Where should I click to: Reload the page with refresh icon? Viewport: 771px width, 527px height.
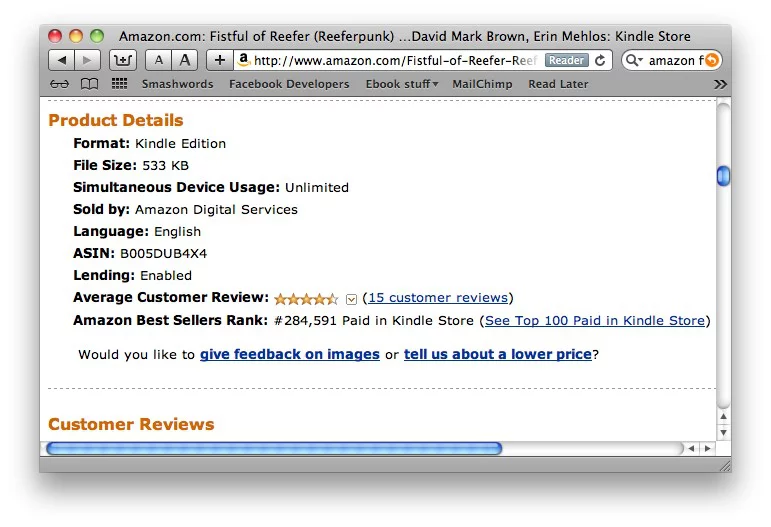click(x=600, y=60)
